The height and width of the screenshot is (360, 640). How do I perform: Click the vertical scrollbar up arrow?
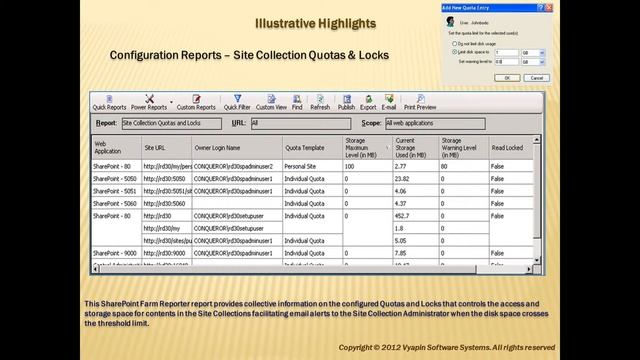click(537, 140)
